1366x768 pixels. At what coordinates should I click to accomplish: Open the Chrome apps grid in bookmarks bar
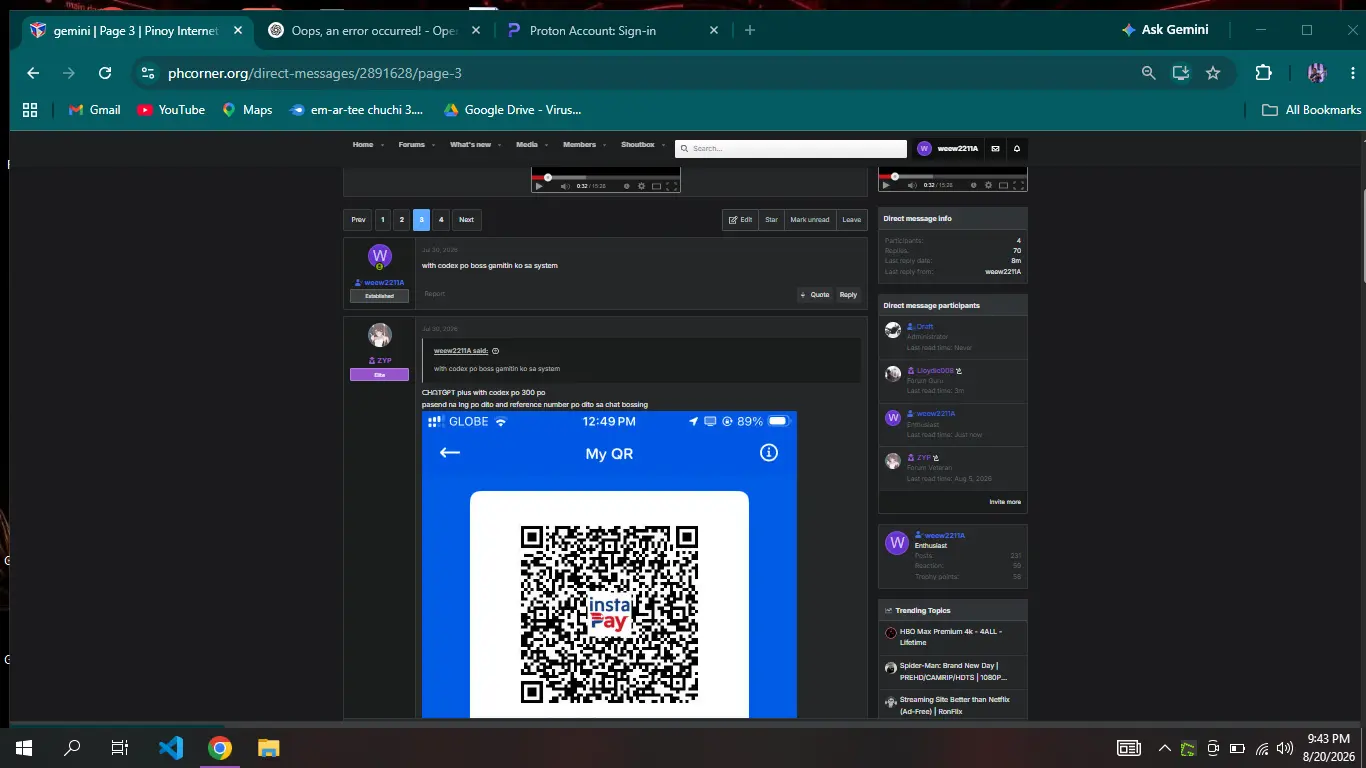pyautogui.click(x=30, y=110)
